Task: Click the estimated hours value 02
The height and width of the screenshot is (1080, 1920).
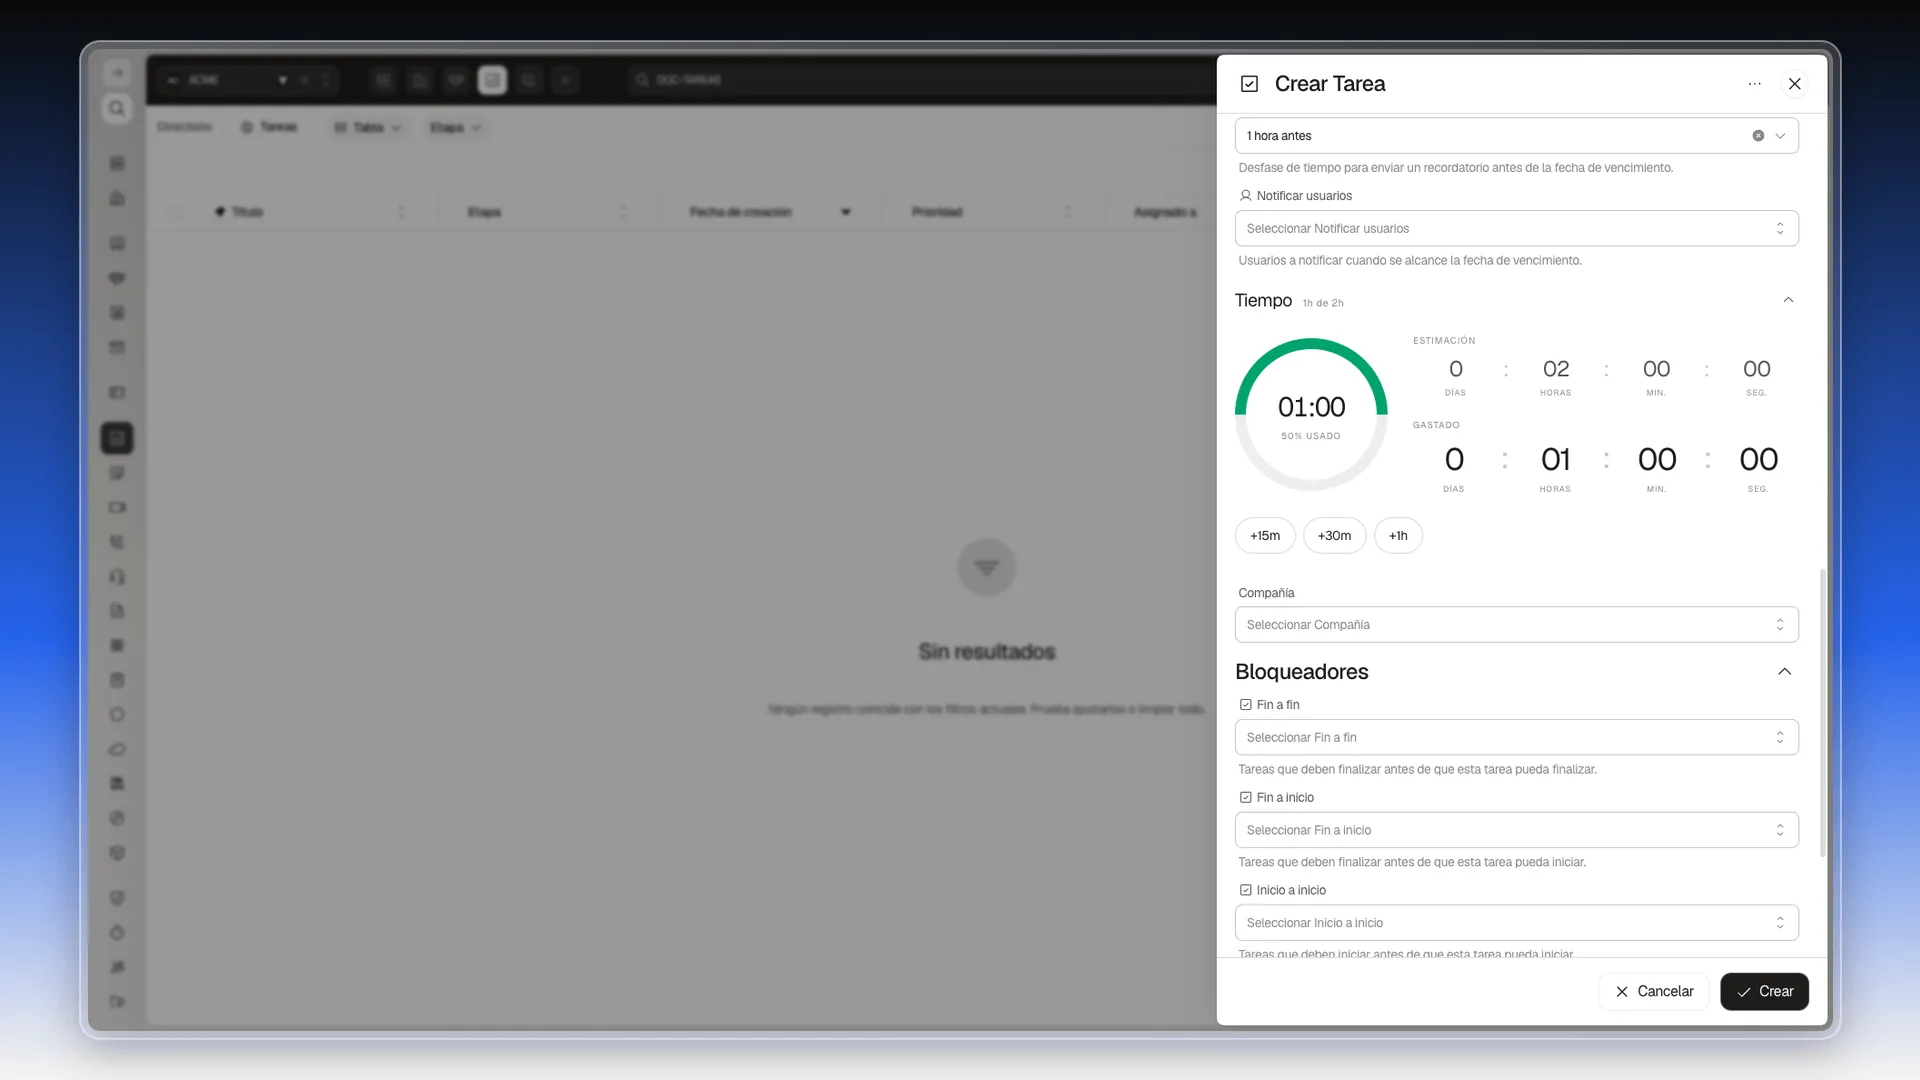Action: coord(1556,369)
